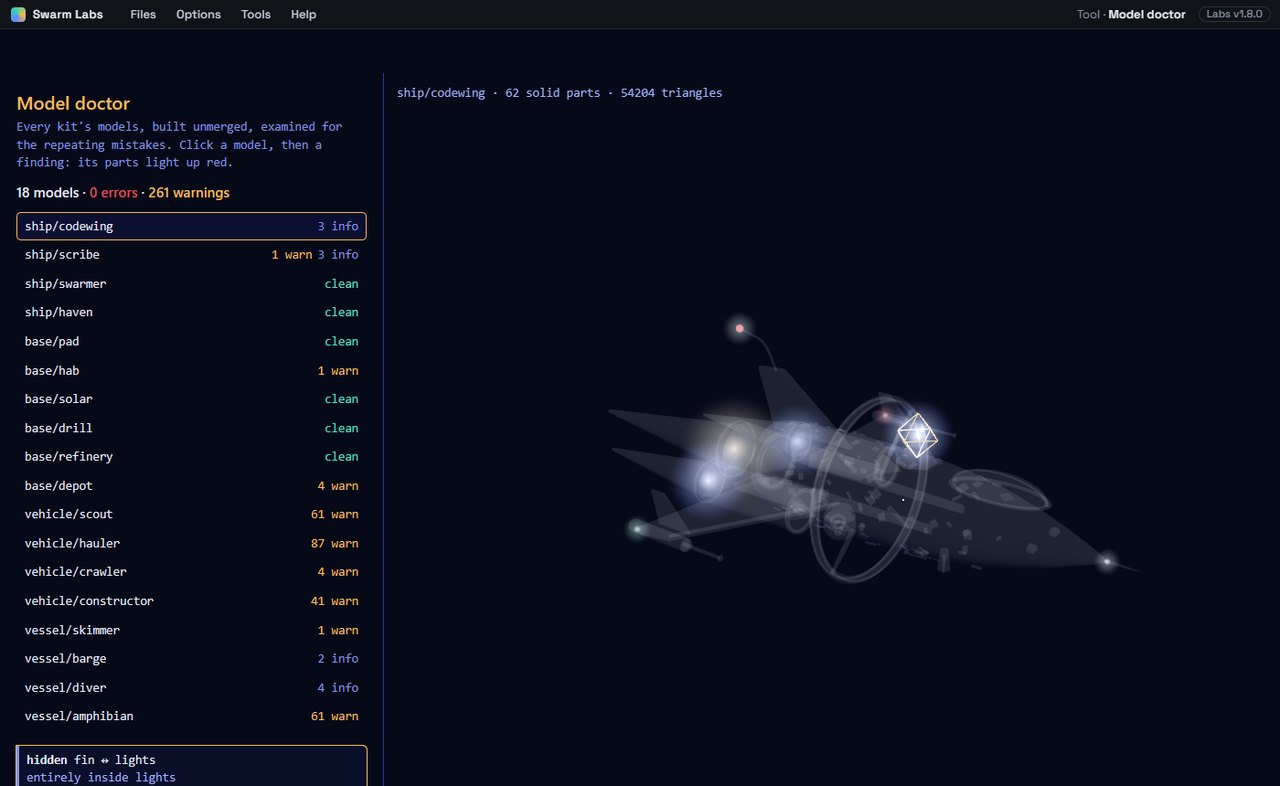Select the vessel/barge model
This screenshot has width=1280, height=786.
(192, 658)
